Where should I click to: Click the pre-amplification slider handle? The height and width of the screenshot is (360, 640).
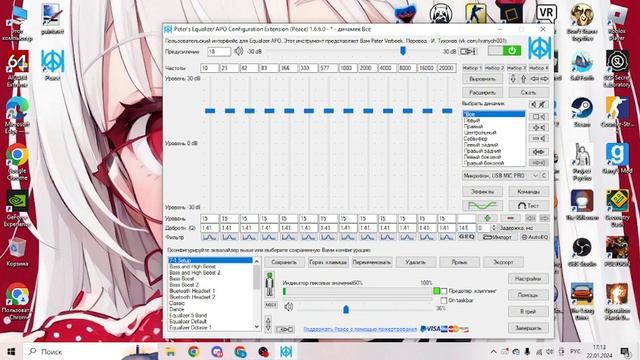coord(403,51)
